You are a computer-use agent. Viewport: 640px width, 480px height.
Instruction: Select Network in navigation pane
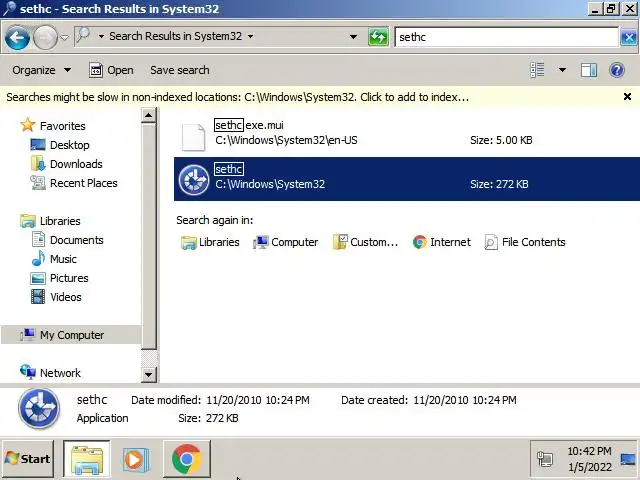pyautogui.click(x=60, y=373)
